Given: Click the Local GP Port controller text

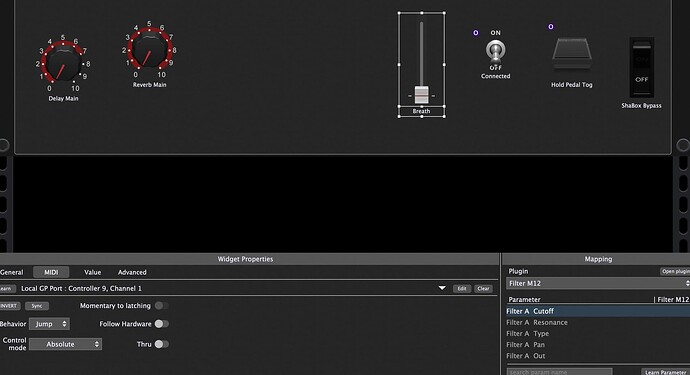Looking at the screenshot, I should [x=81, y=288].
